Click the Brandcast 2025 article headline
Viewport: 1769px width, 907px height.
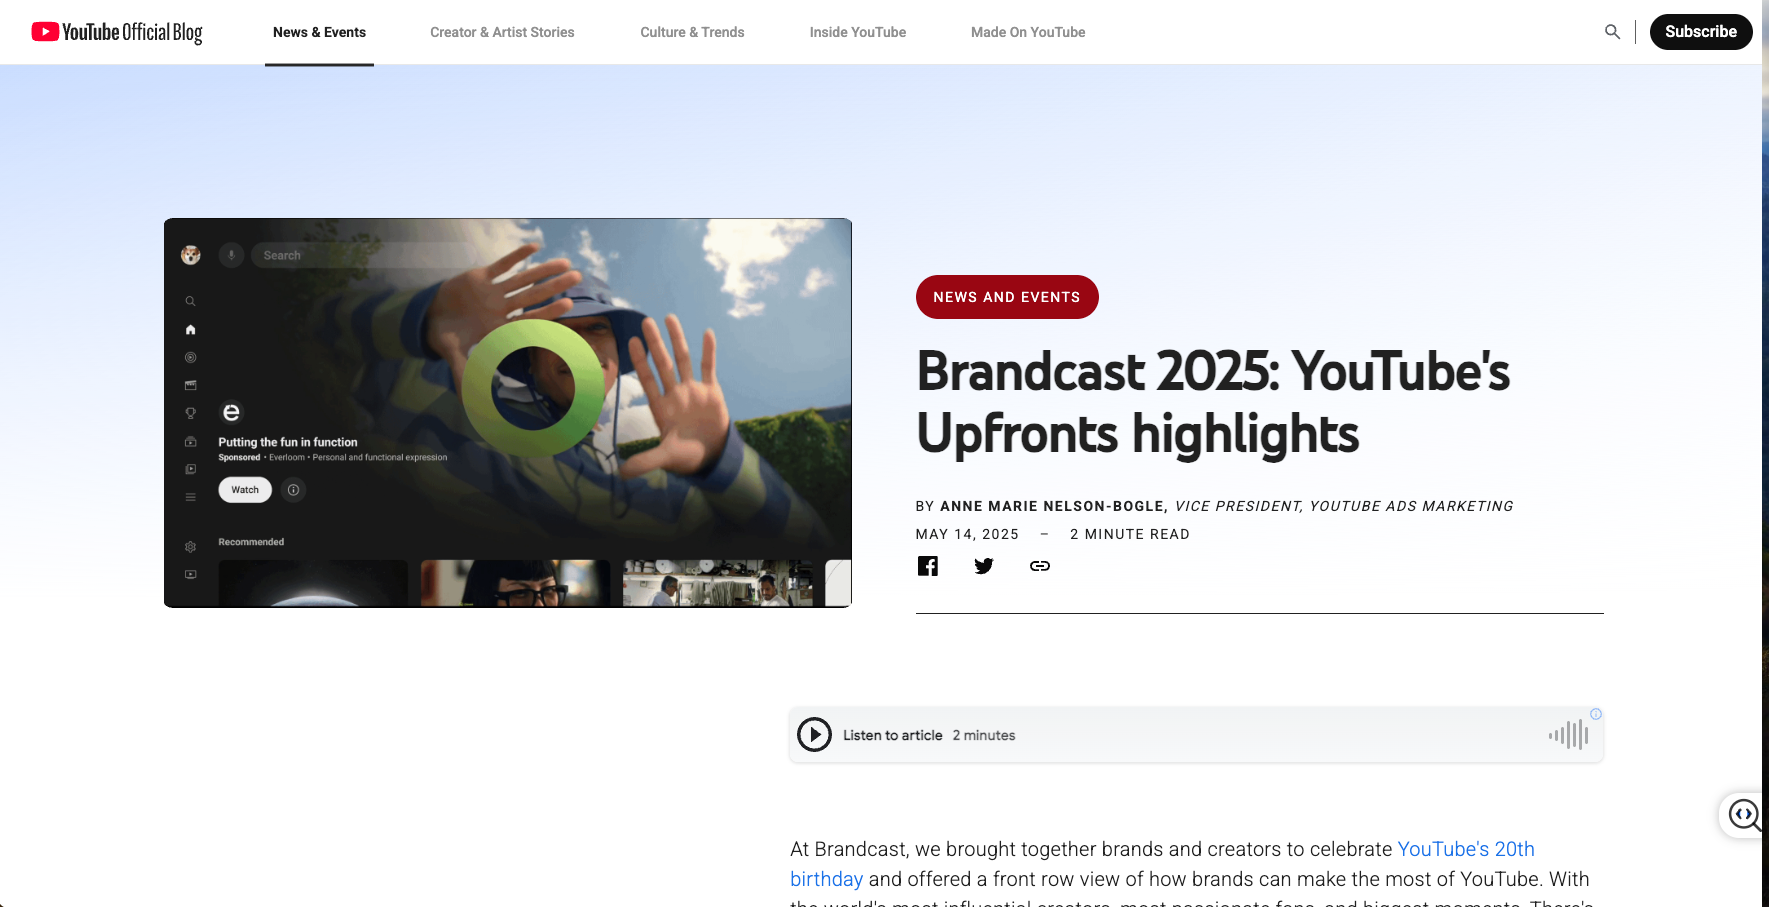1213,403
